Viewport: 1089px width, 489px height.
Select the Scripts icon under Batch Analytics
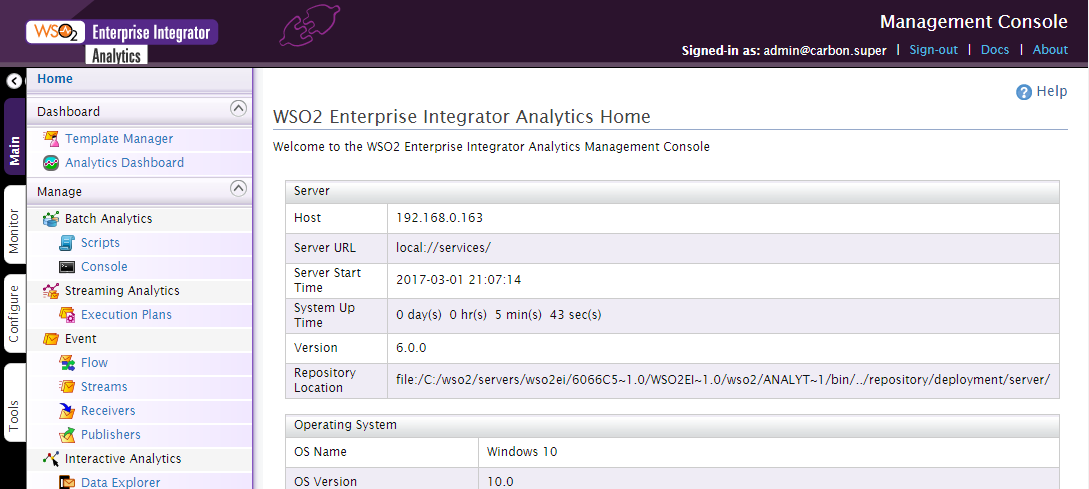[67, 242]
